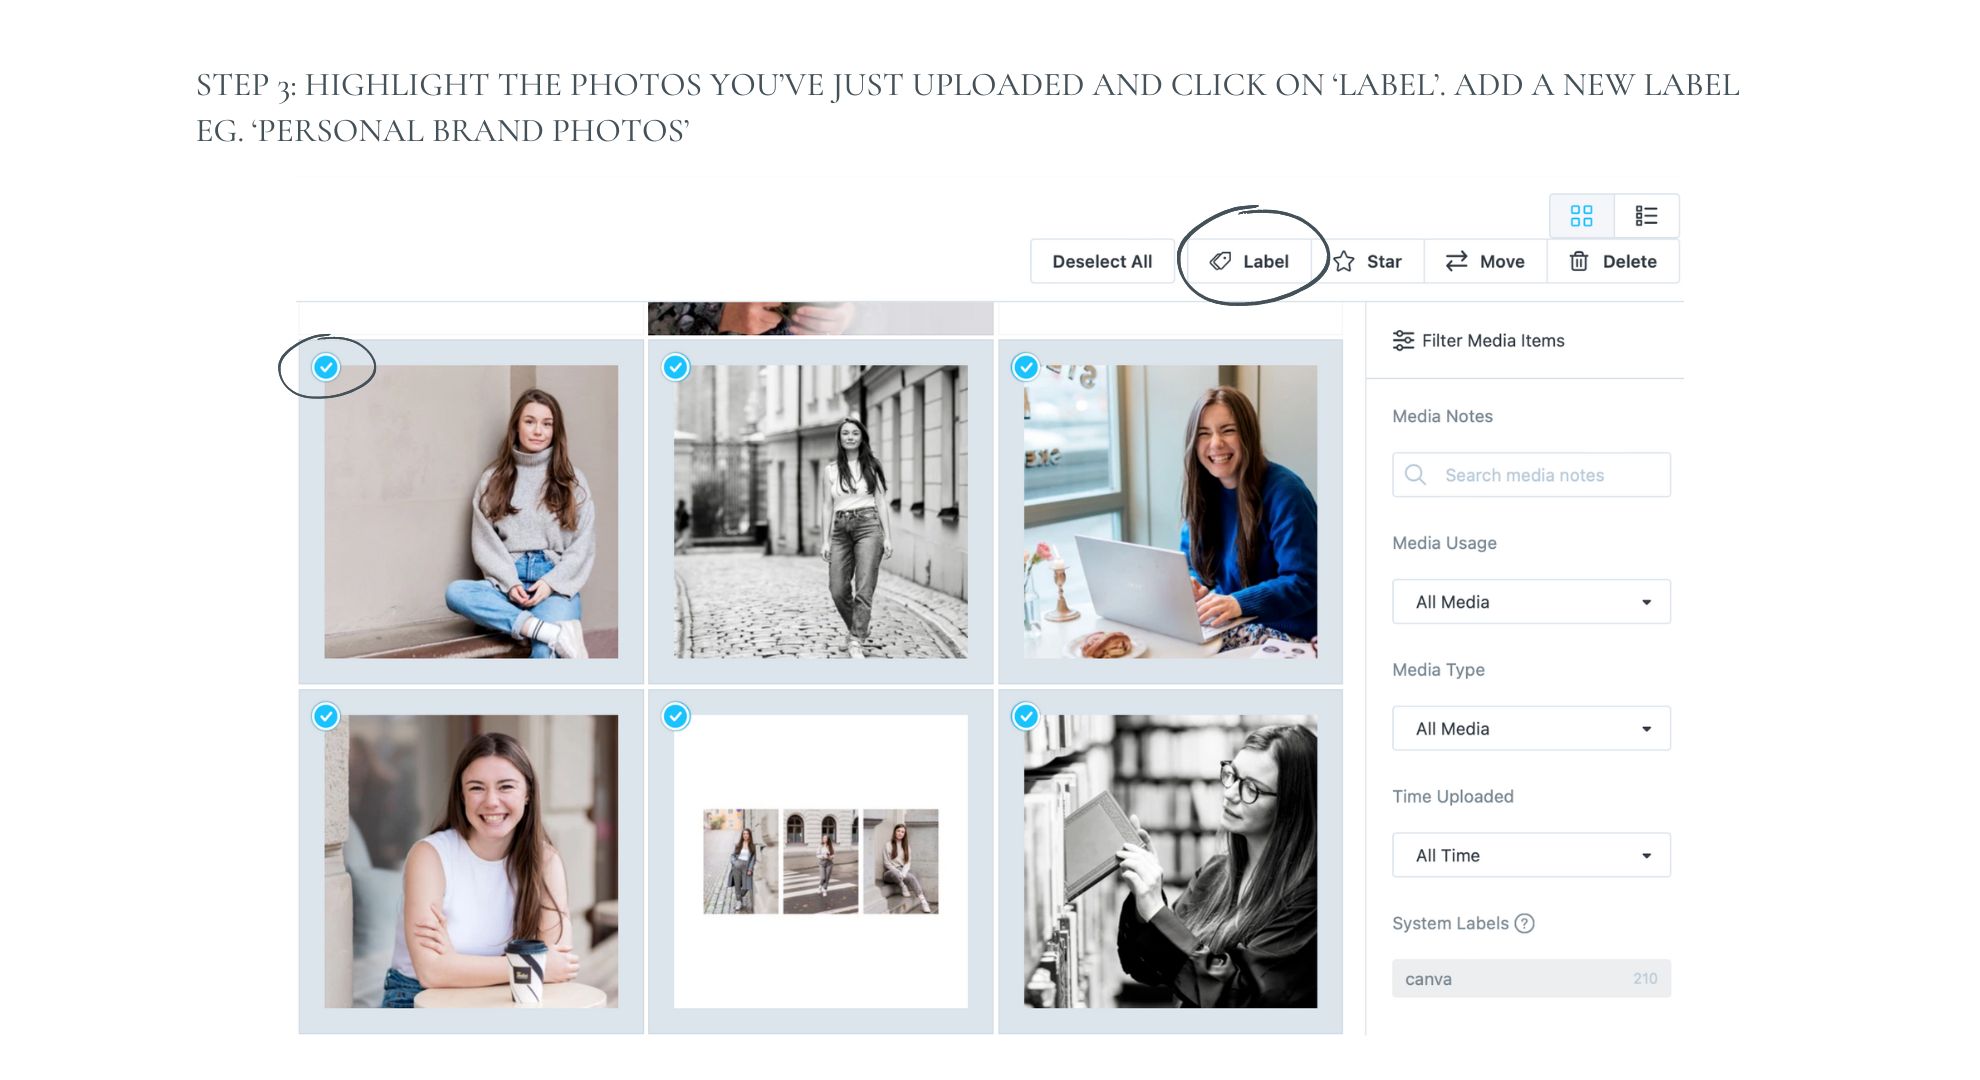Open the Media Type dropdown
Image resolution: width=1980 pixels, height=1080 pixels.
pos(1530,729)
